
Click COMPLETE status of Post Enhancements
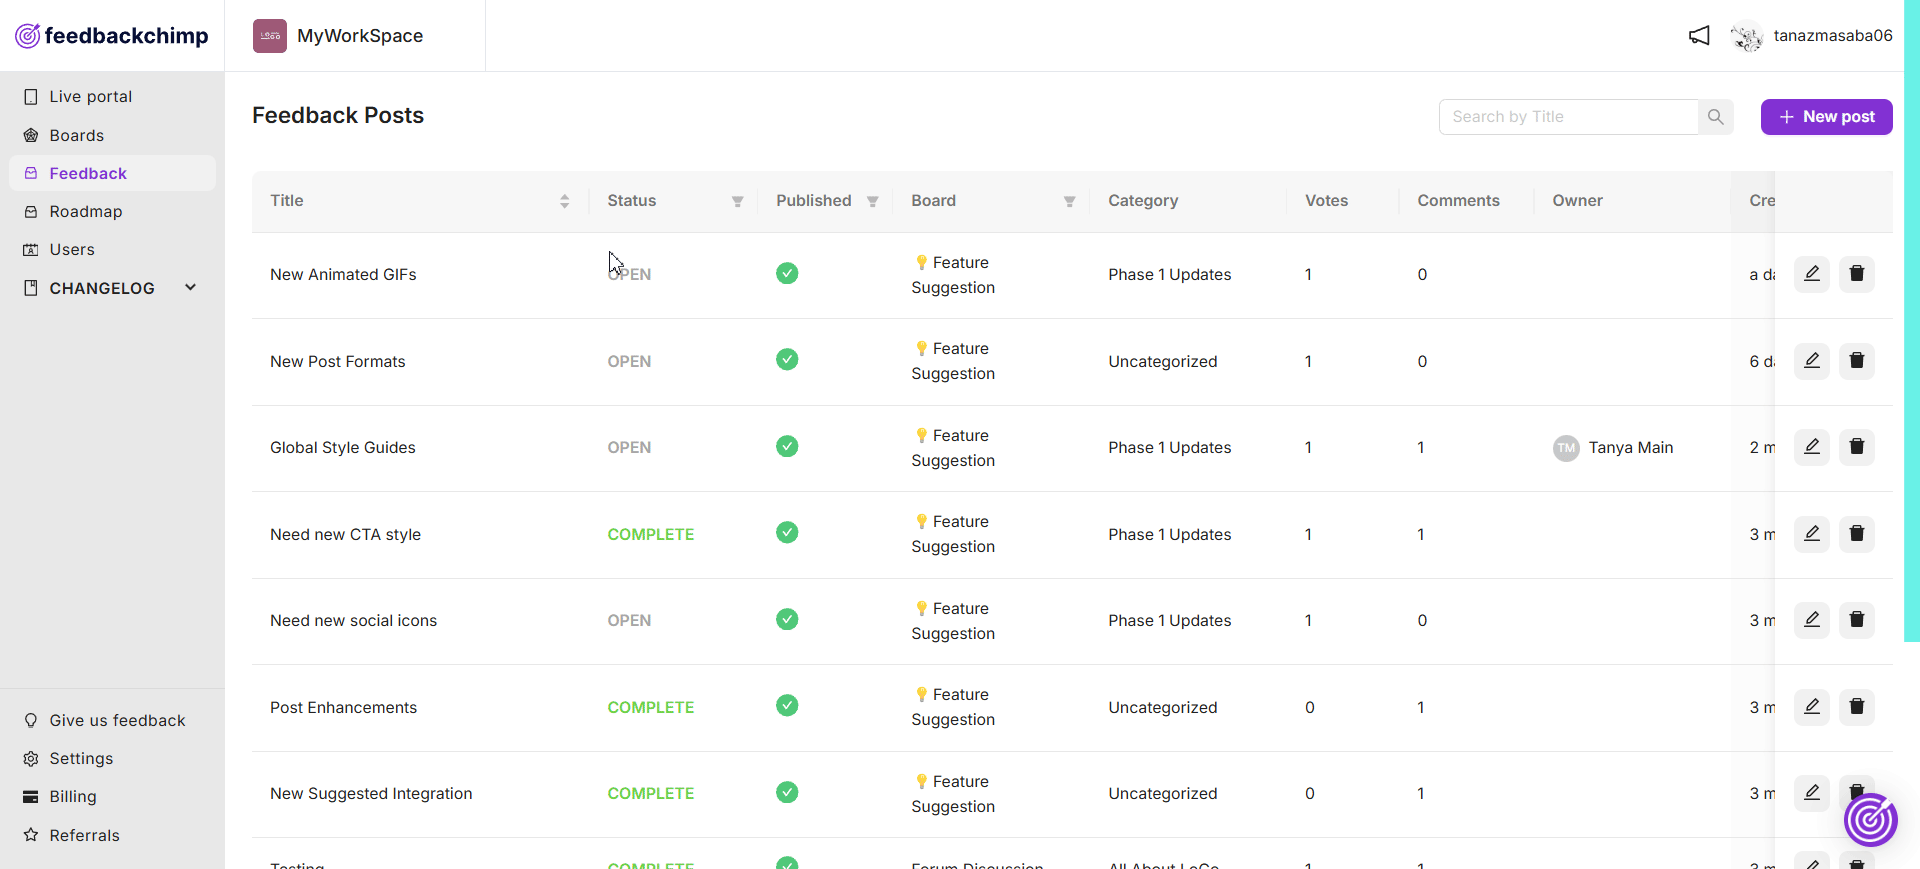pyautogui.click(x=651, y=708)
